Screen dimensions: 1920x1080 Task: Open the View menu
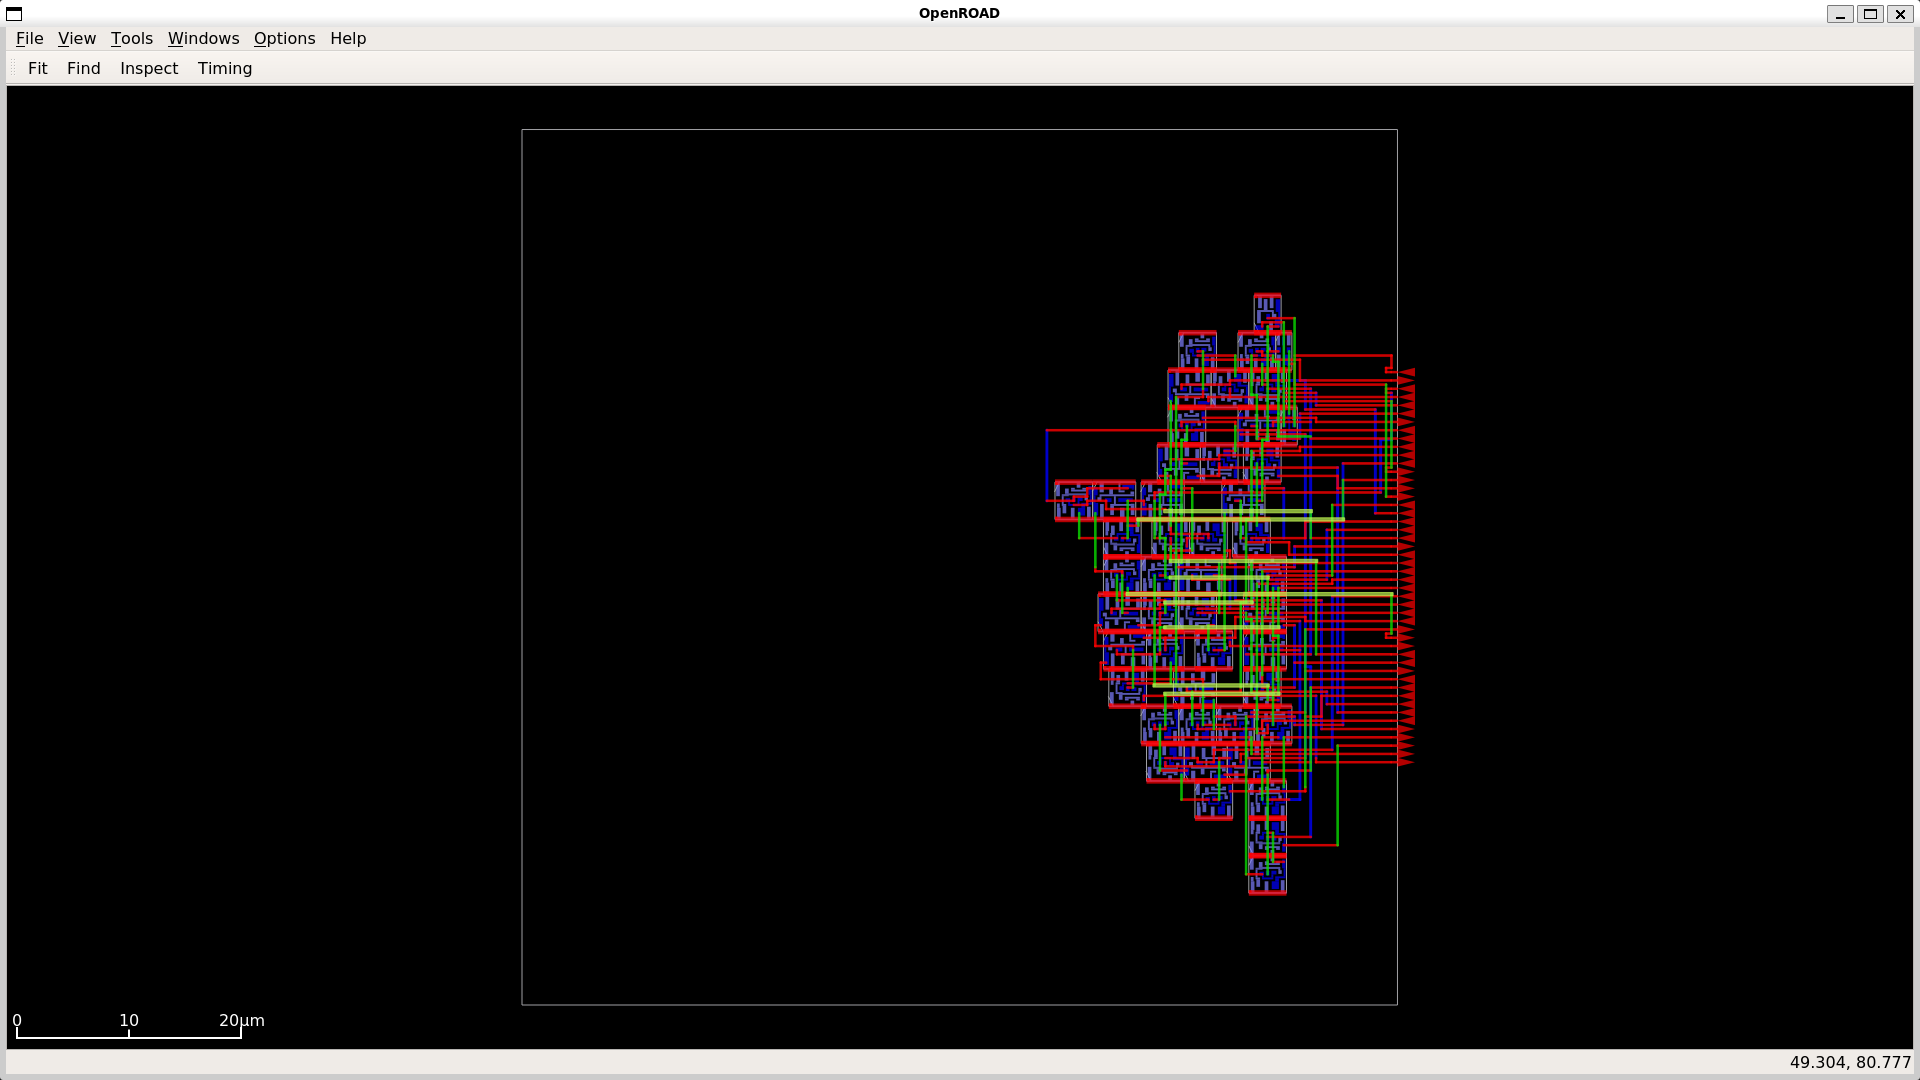[x=77, y=38]
